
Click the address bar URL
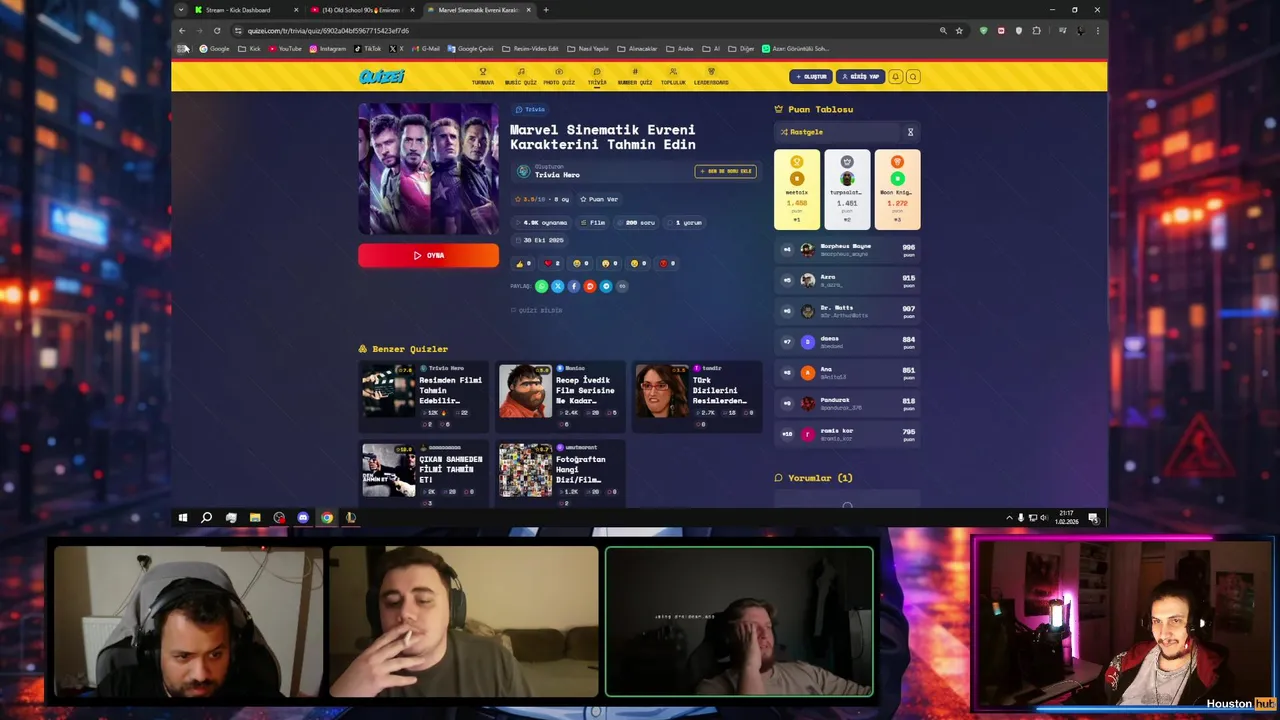[x=328, y=31]
